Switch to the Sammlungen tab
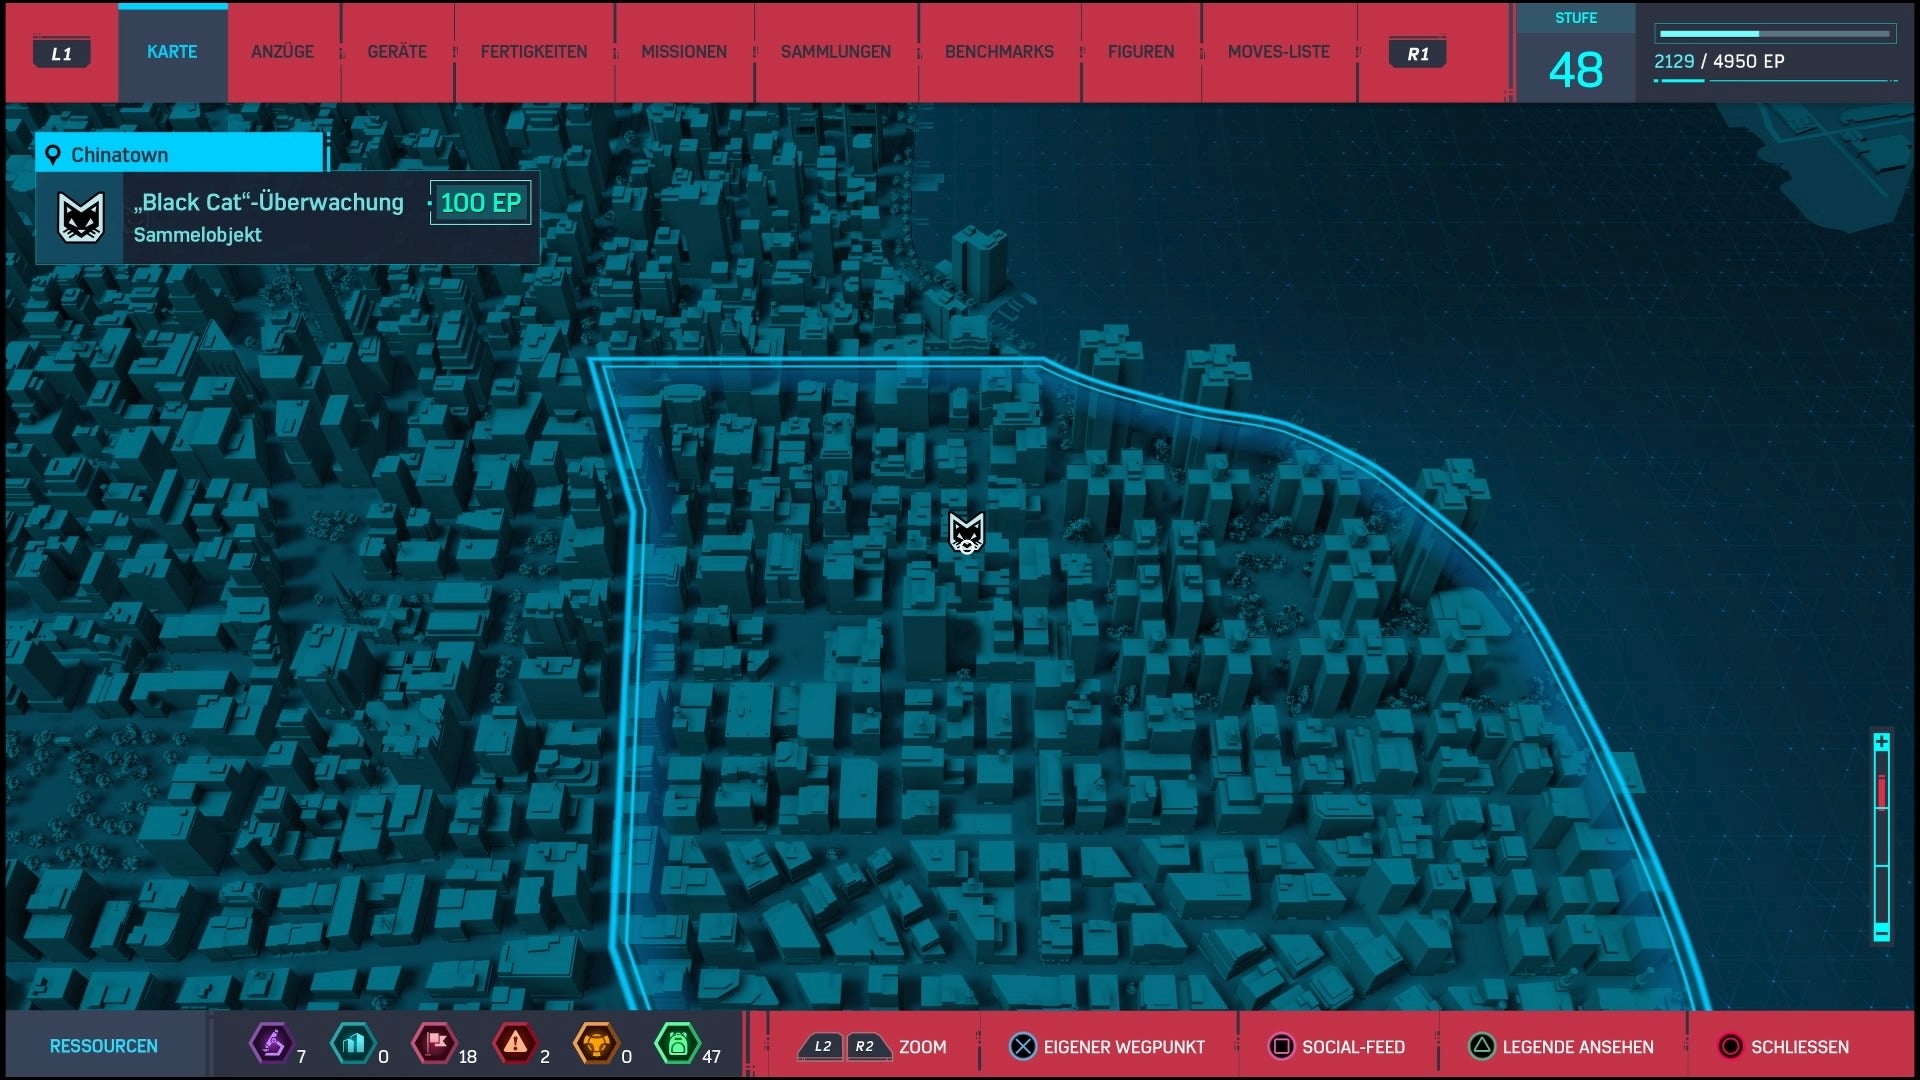1920x1080 pixels. pyautogui.click(x=836, y=52)
